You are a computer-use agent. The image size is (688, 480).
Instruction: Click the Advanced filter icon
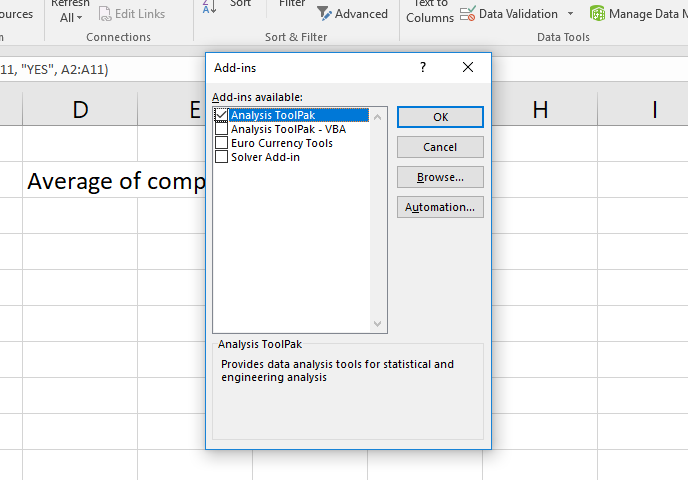(325, 13)
